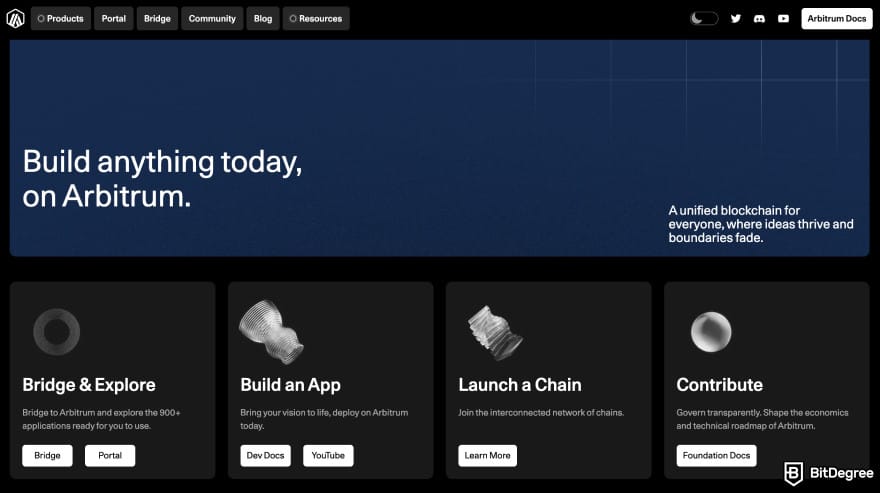This screenshot has height=493, width=880.
Task: Click the "Govern transparently" description text
Action: tap(762, 419)
